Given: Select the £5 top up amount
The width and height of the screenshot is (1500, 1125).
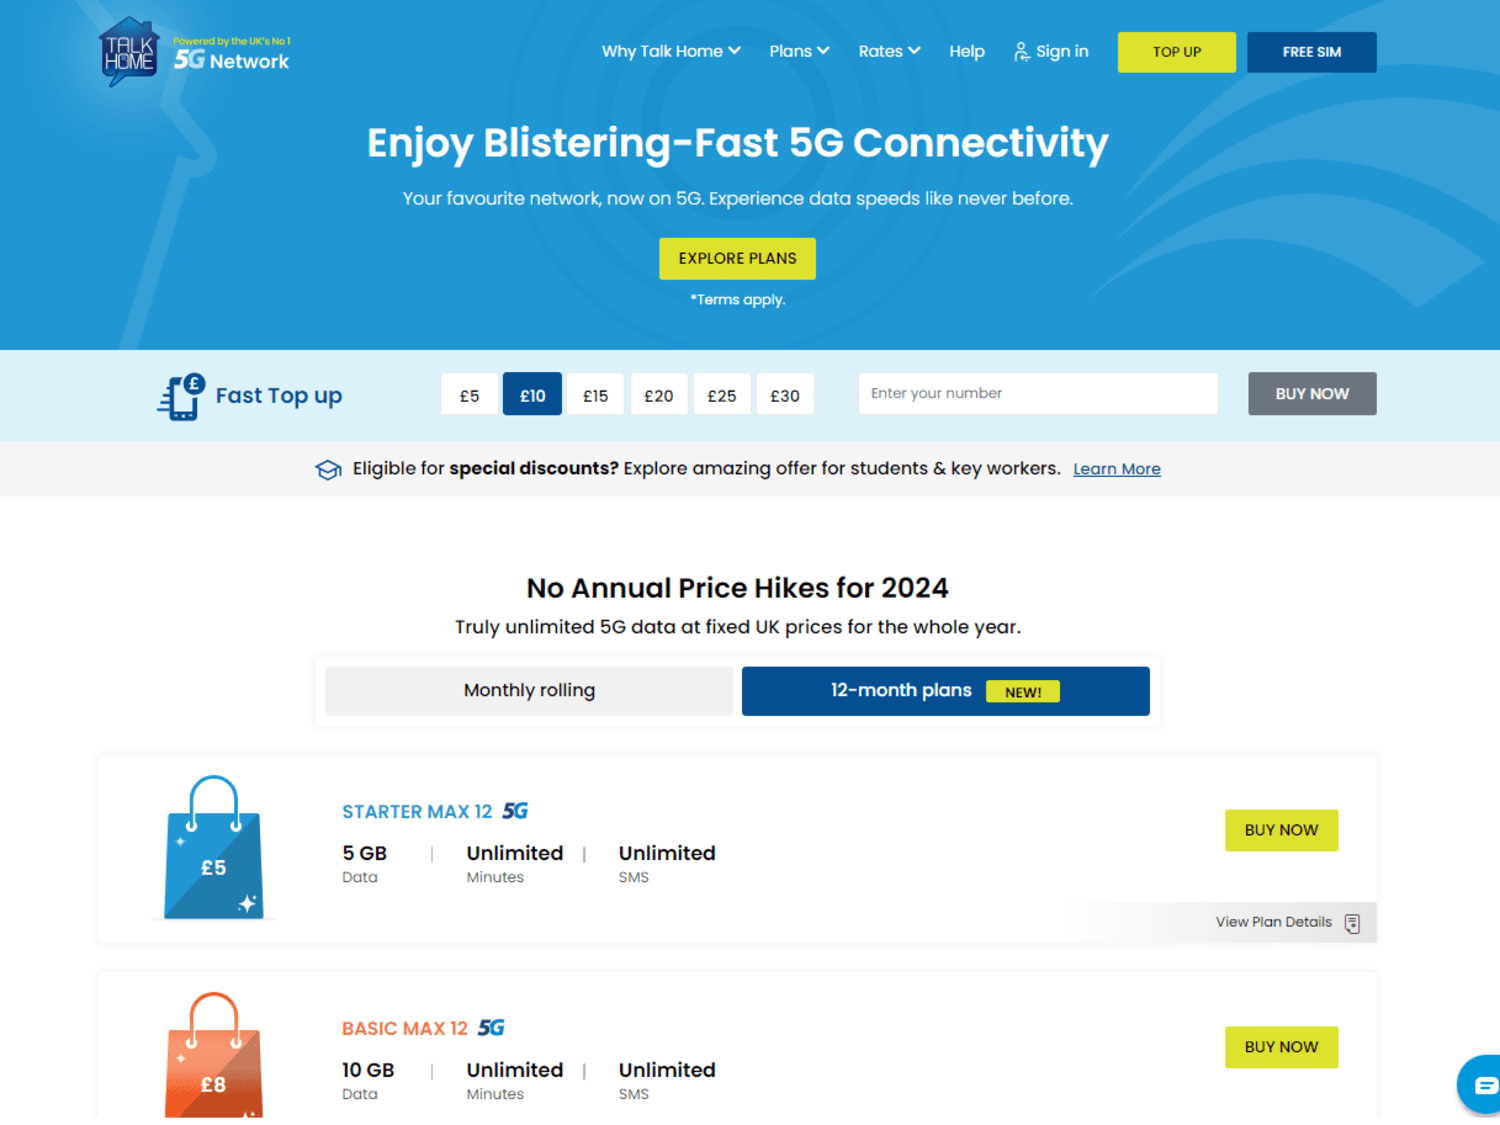Looking at the screenshot, I should coord(469,395).
